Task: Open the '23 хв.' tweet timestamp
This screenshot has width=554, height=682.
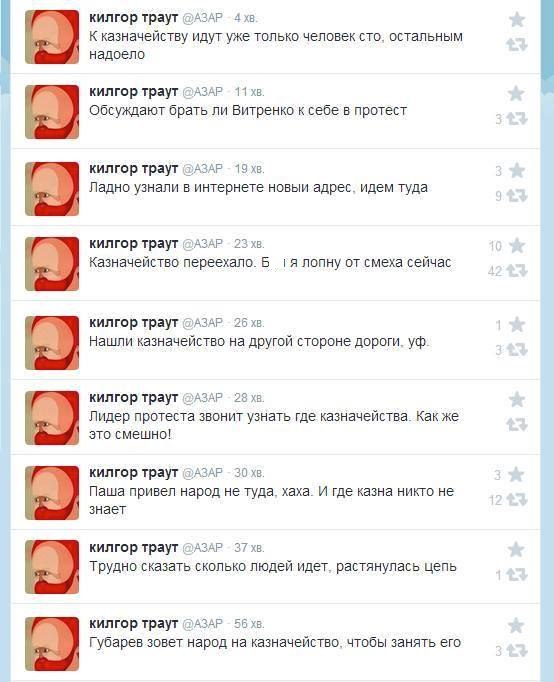Action: [249, 244]
